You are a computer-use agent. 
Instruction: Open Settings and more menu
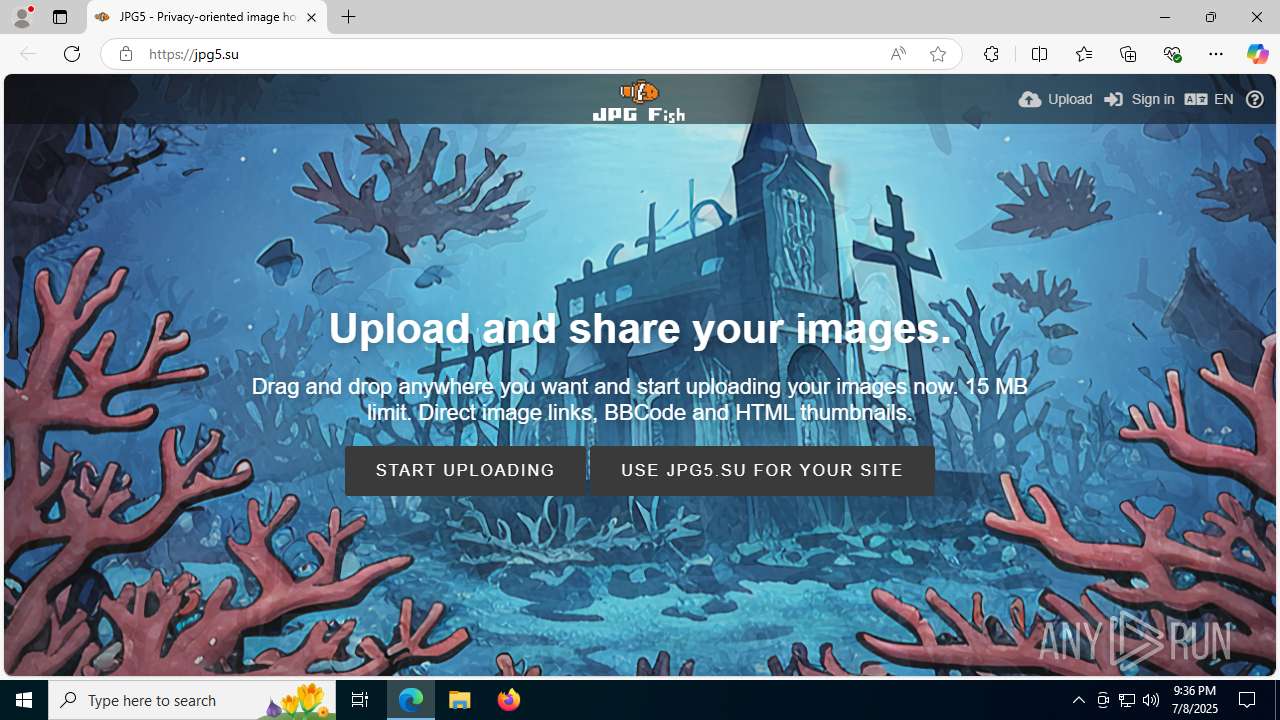point(1216,54)
